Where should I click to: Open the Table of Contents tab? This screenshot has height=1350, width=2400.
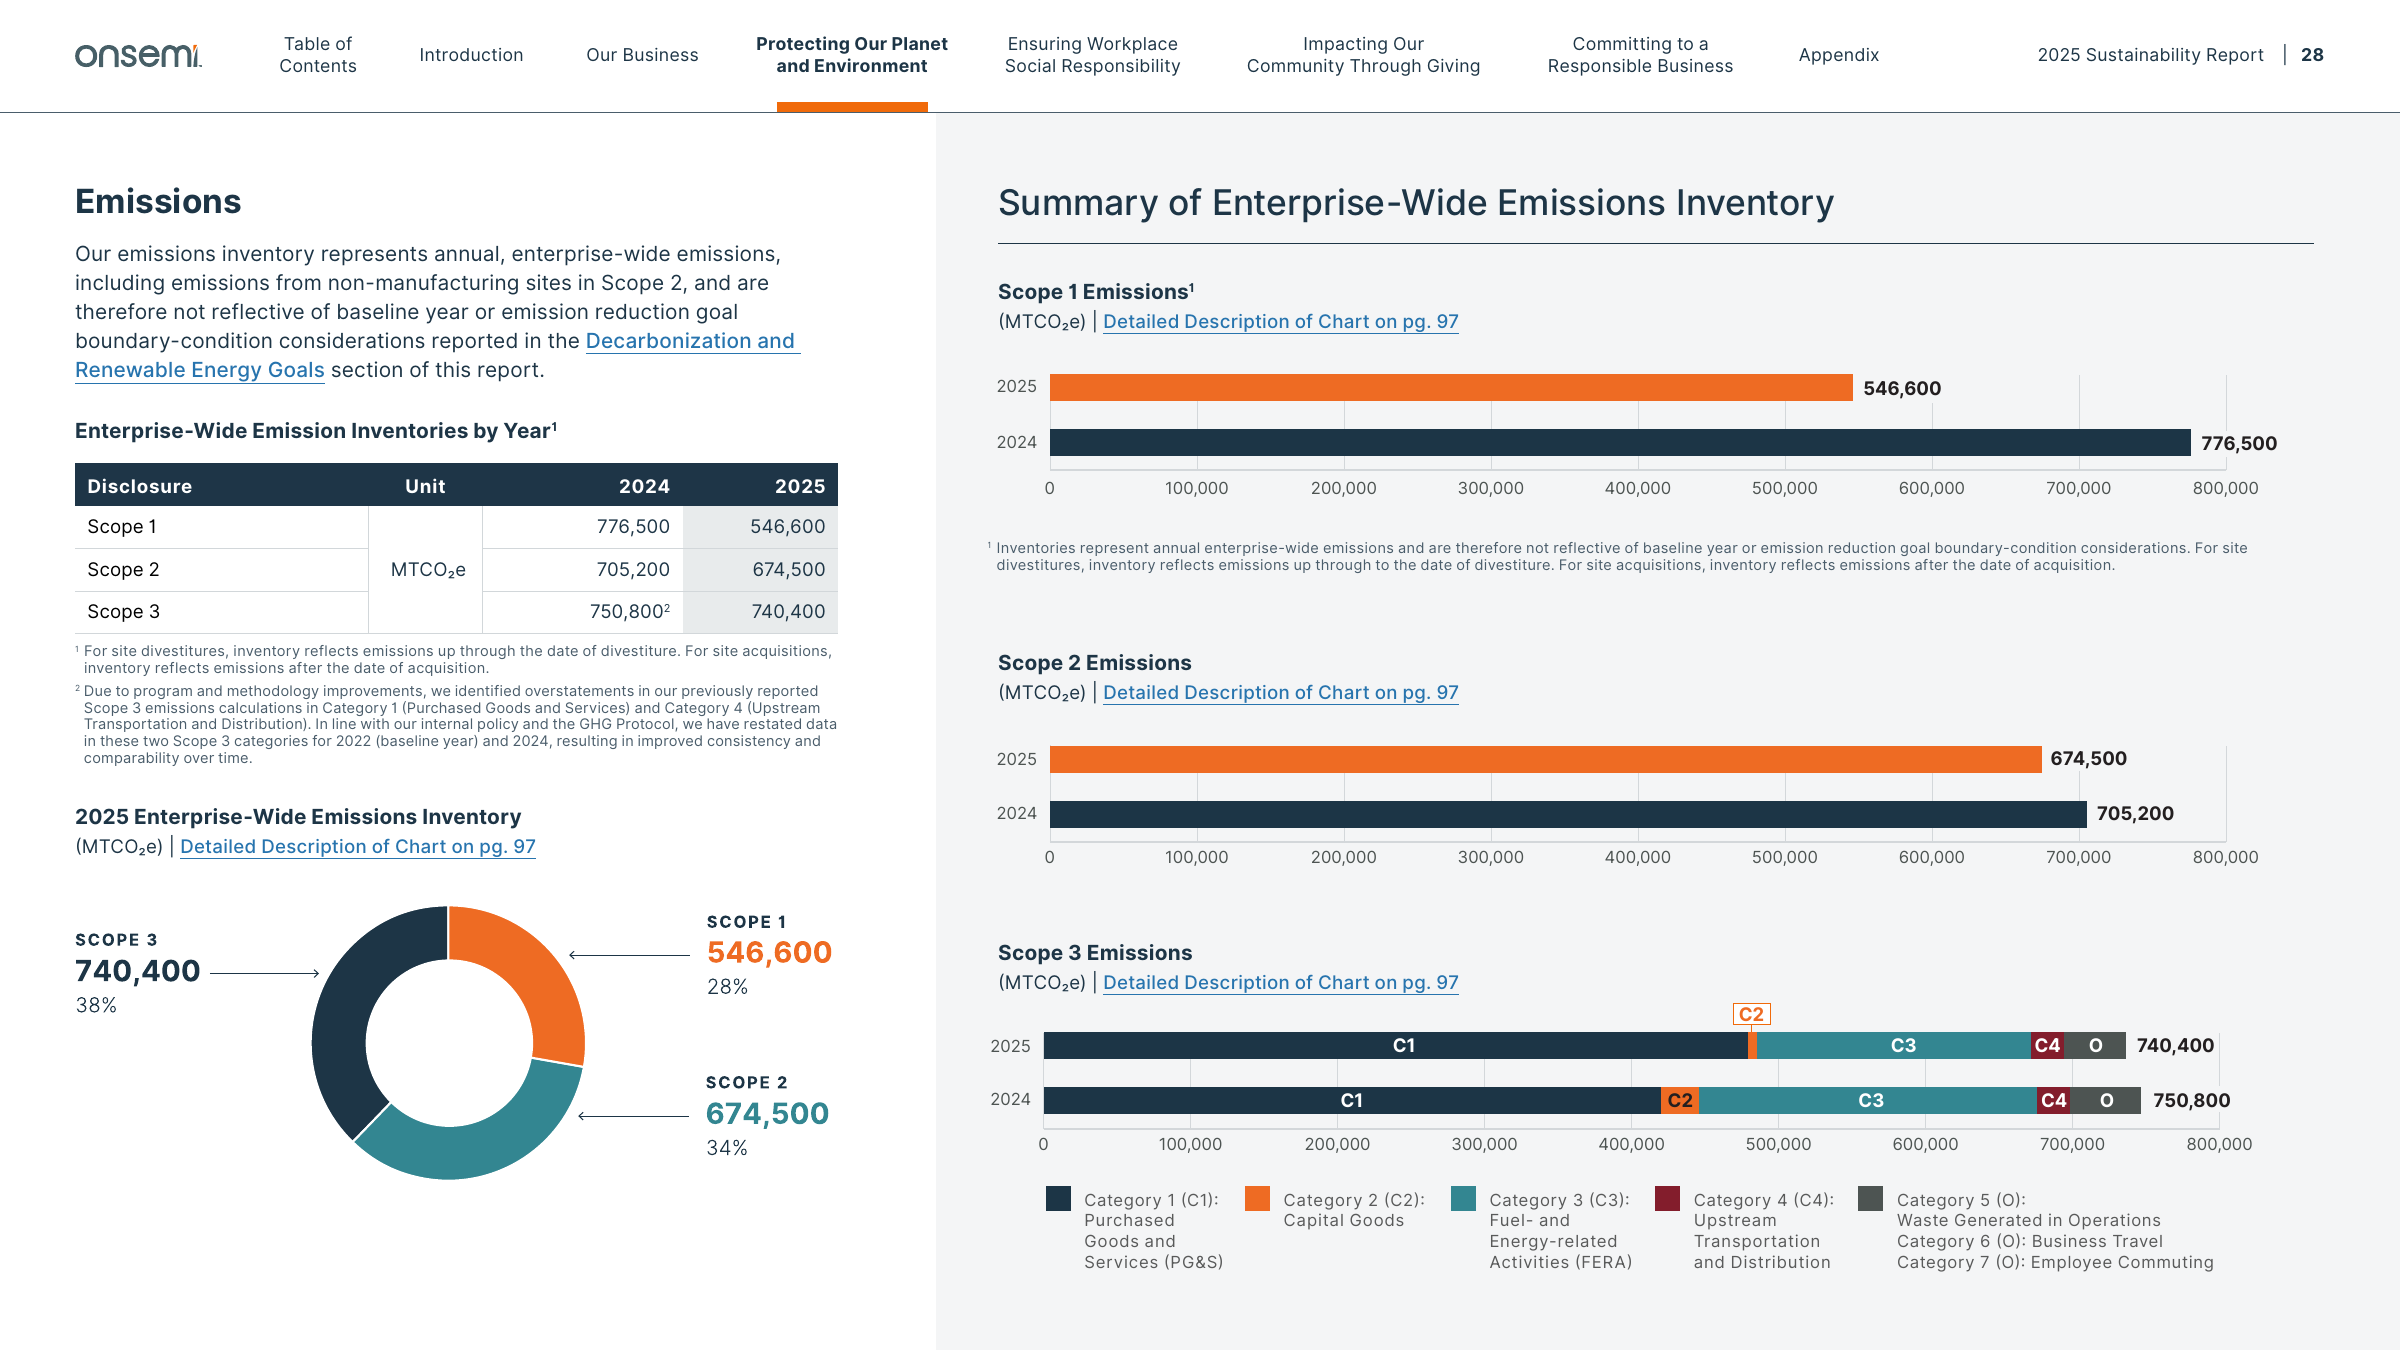point(318,55)
